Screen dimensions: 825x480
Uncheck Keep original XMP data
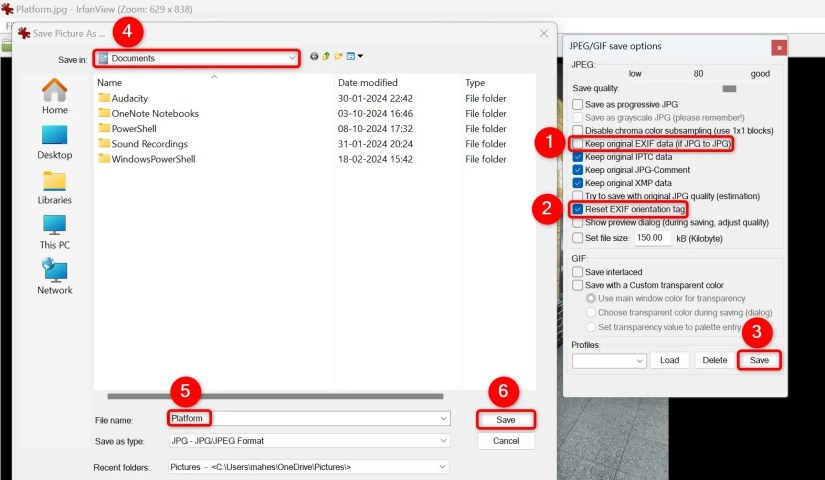578,183
